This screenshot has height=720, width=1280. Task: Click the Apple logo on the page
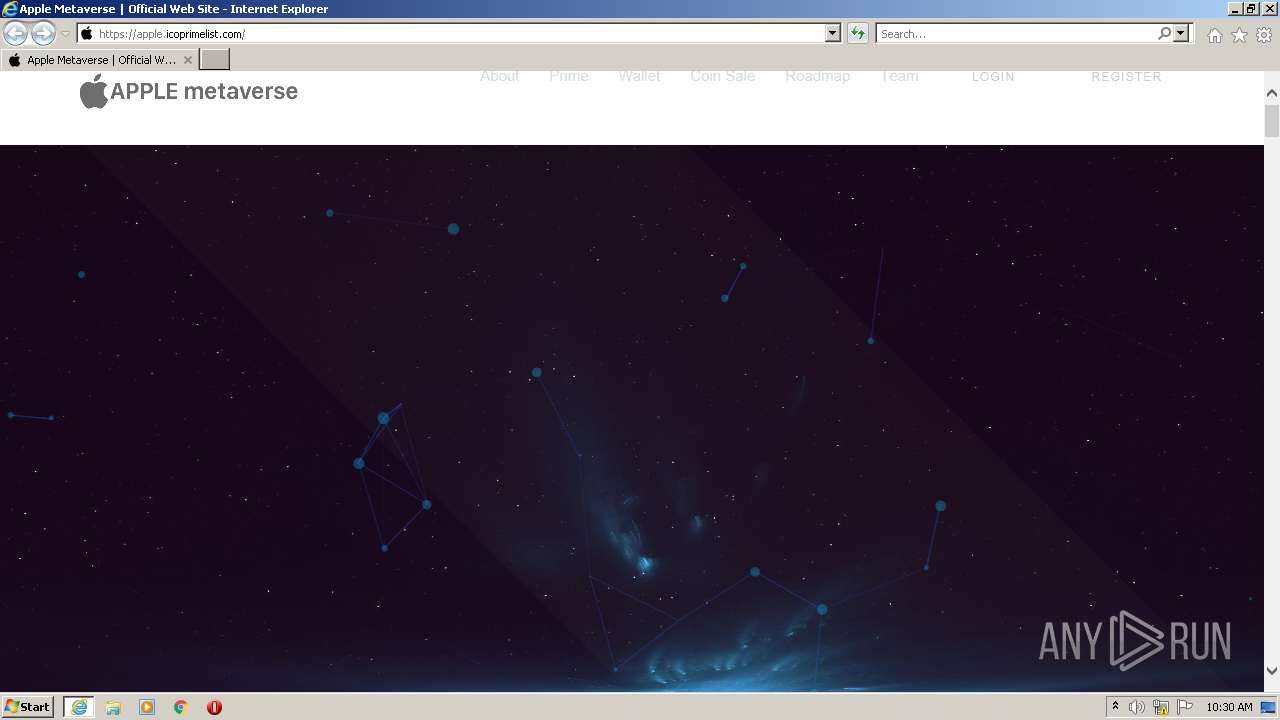point(94,91)
